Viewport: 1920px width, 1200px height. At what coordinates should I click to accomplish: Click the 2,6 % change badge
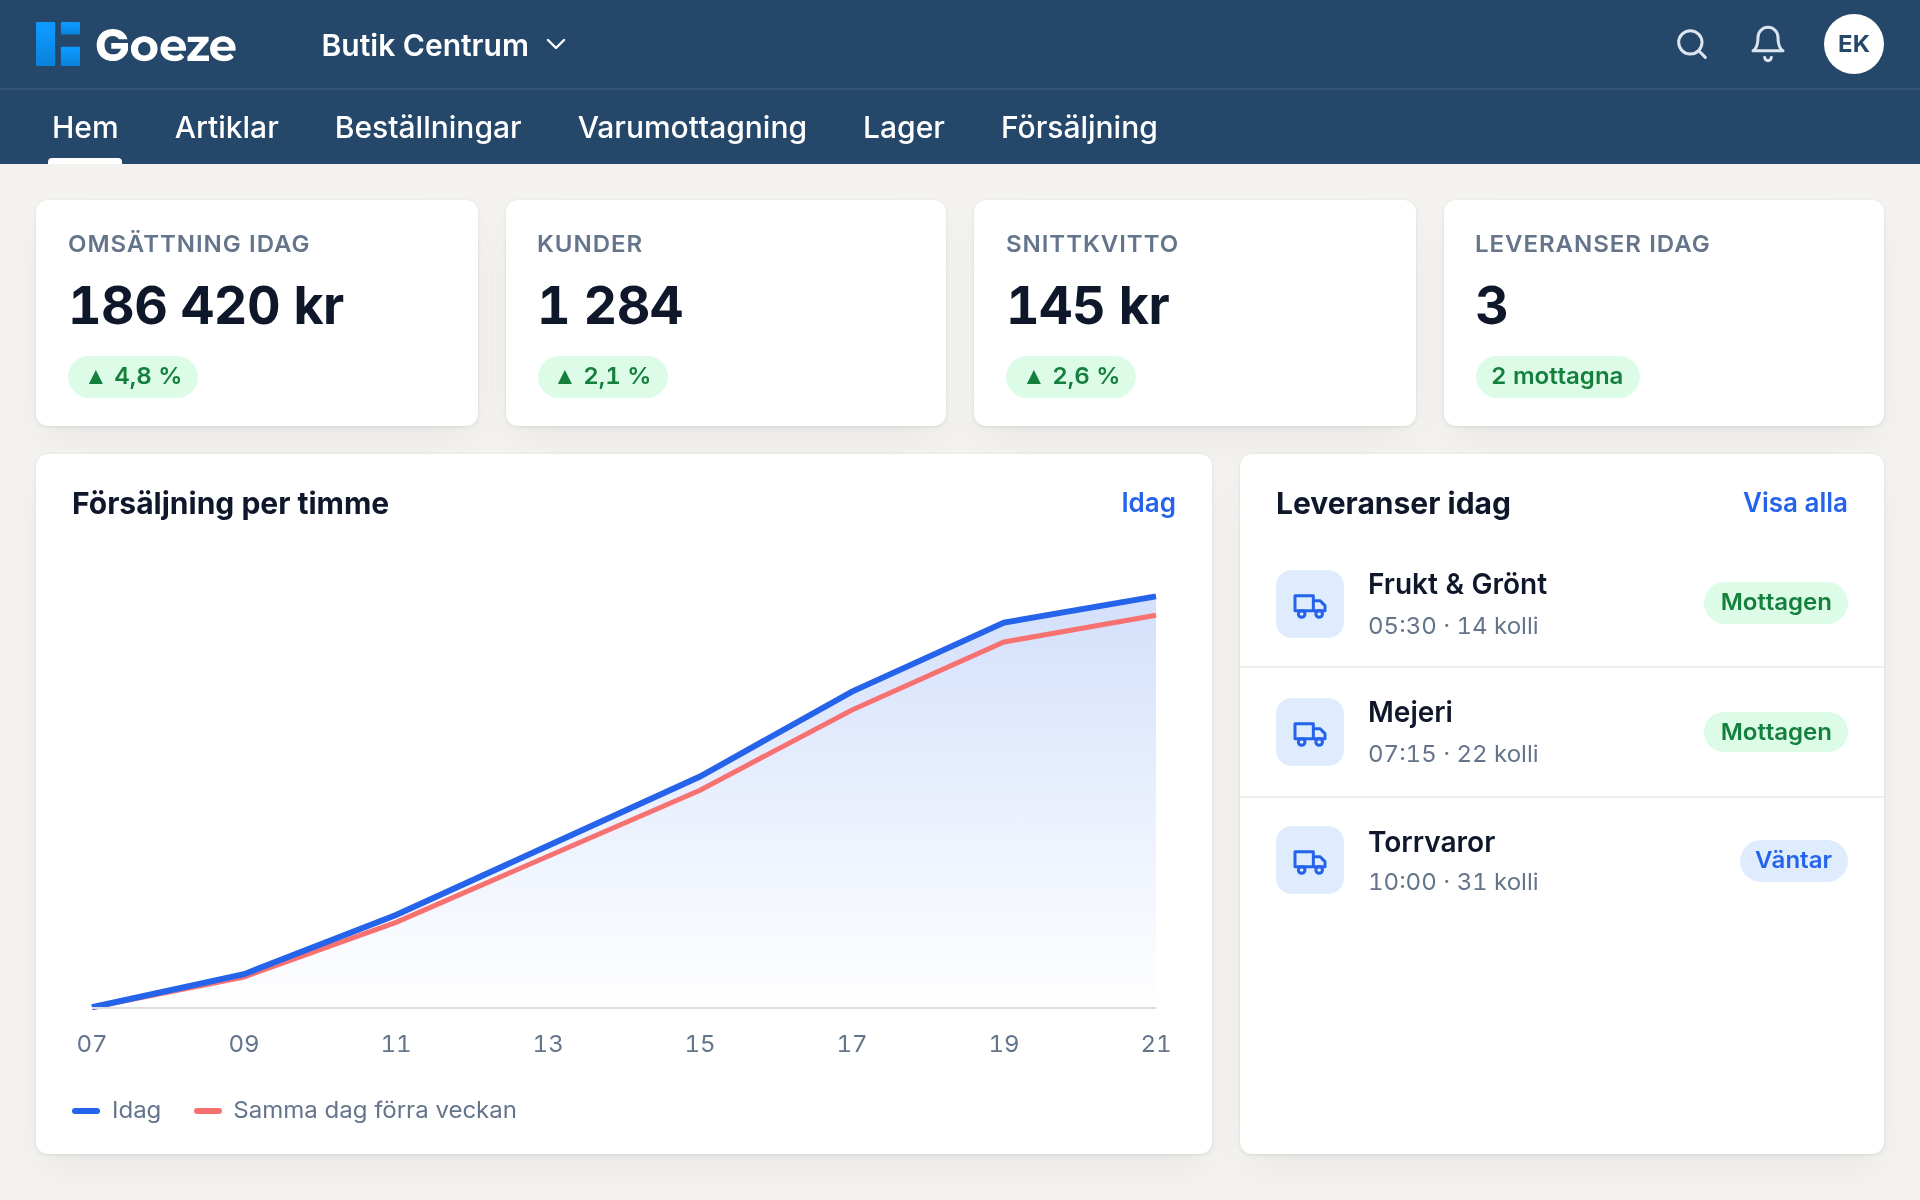1071,376
